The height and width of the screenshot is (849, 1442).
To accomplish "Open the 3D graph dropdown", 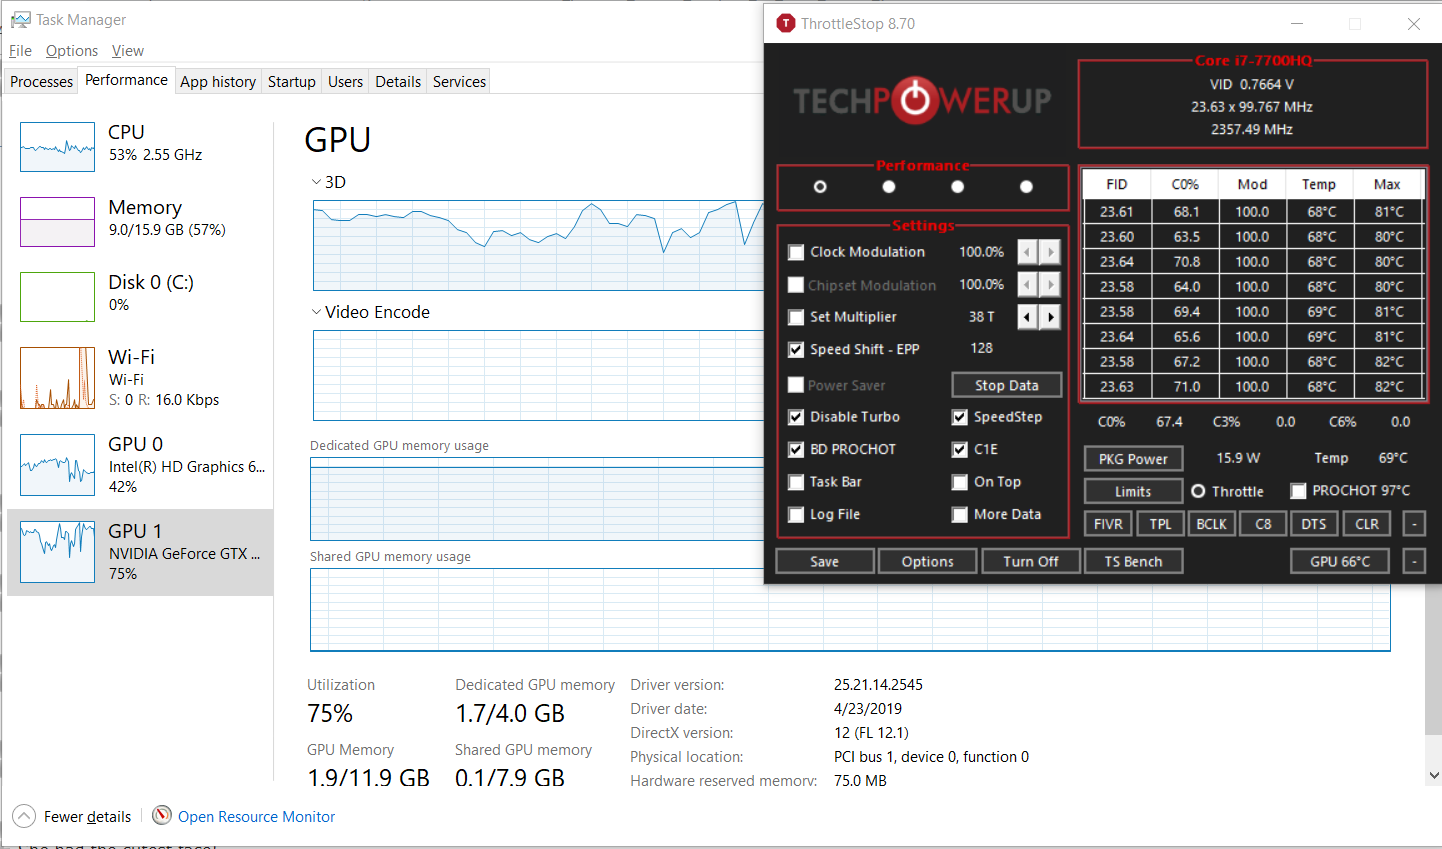I will pos(316,182).
